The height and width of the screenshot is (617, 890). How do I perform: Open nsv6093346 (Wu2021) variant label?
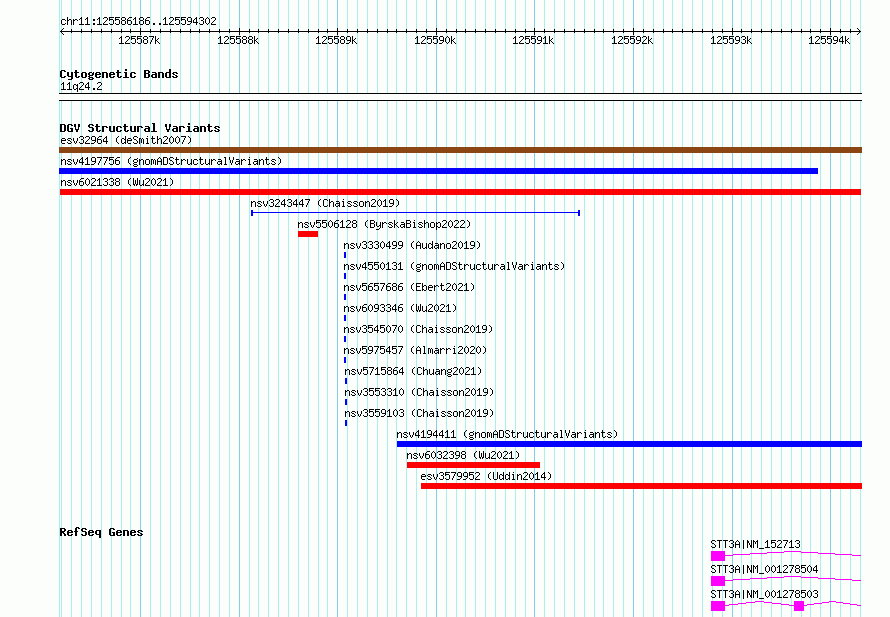tap(400, 308)
